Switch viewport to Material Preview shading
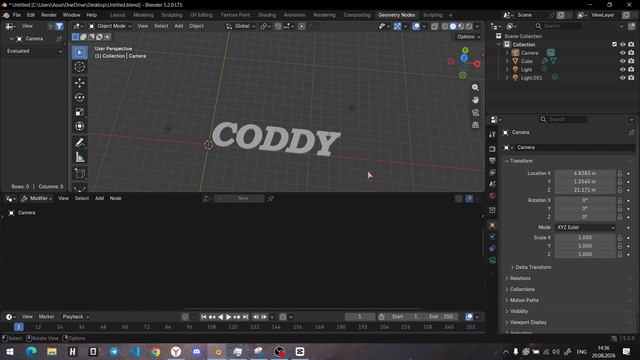 pos(461,26)
